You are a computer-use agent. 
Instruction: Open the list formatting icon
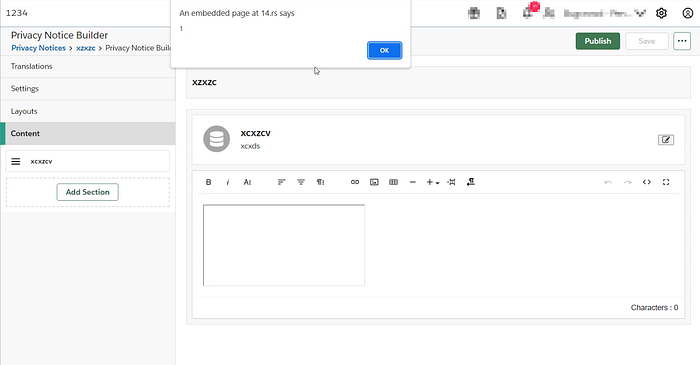click(x=301, y=182)
